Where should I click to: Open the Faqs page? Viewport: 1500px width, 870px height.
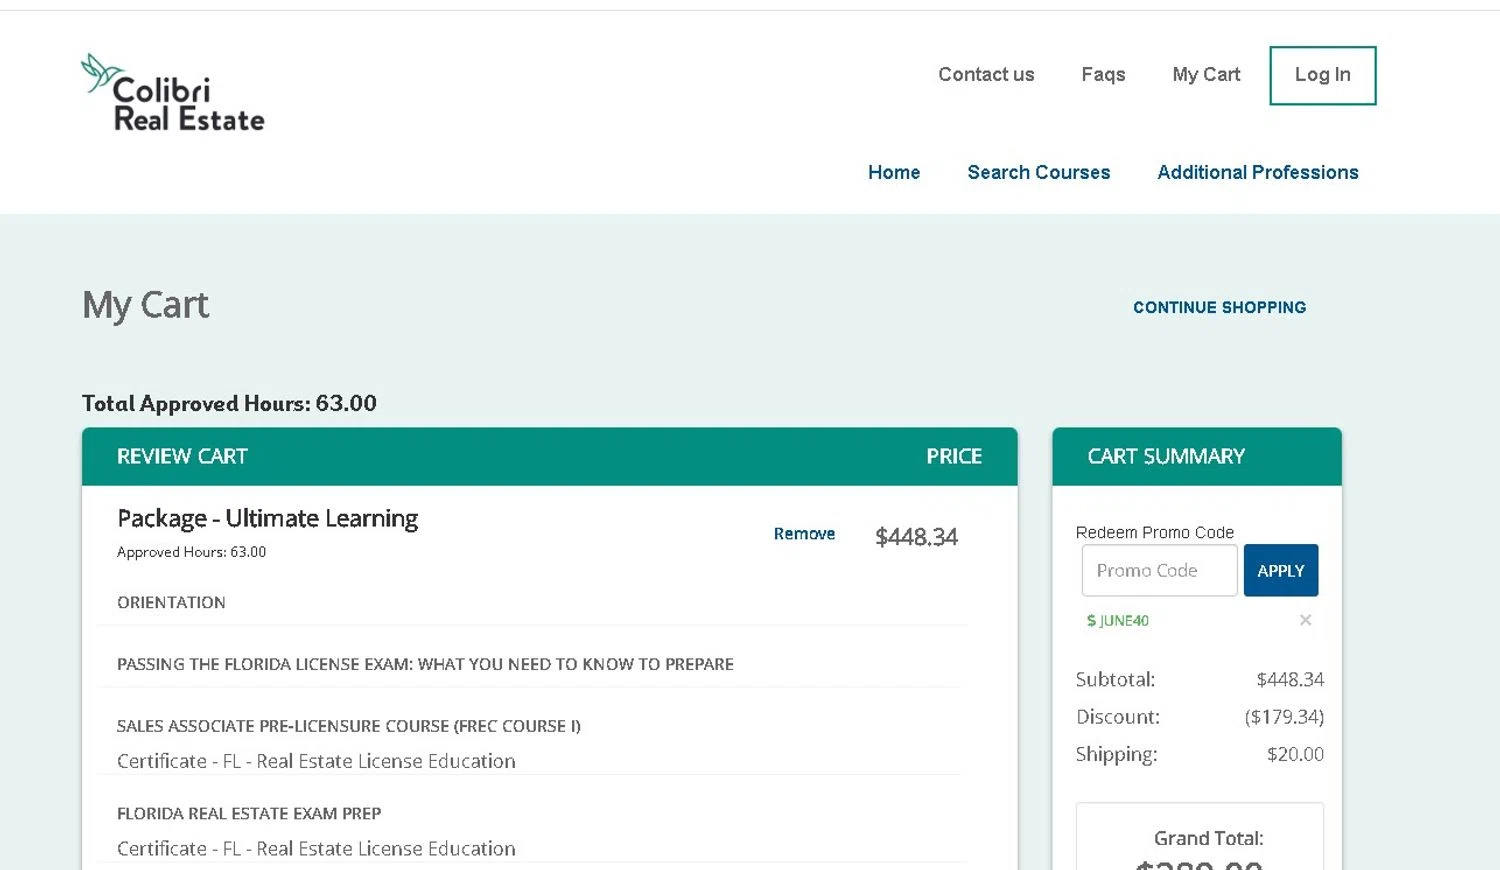pos(1103,75)
